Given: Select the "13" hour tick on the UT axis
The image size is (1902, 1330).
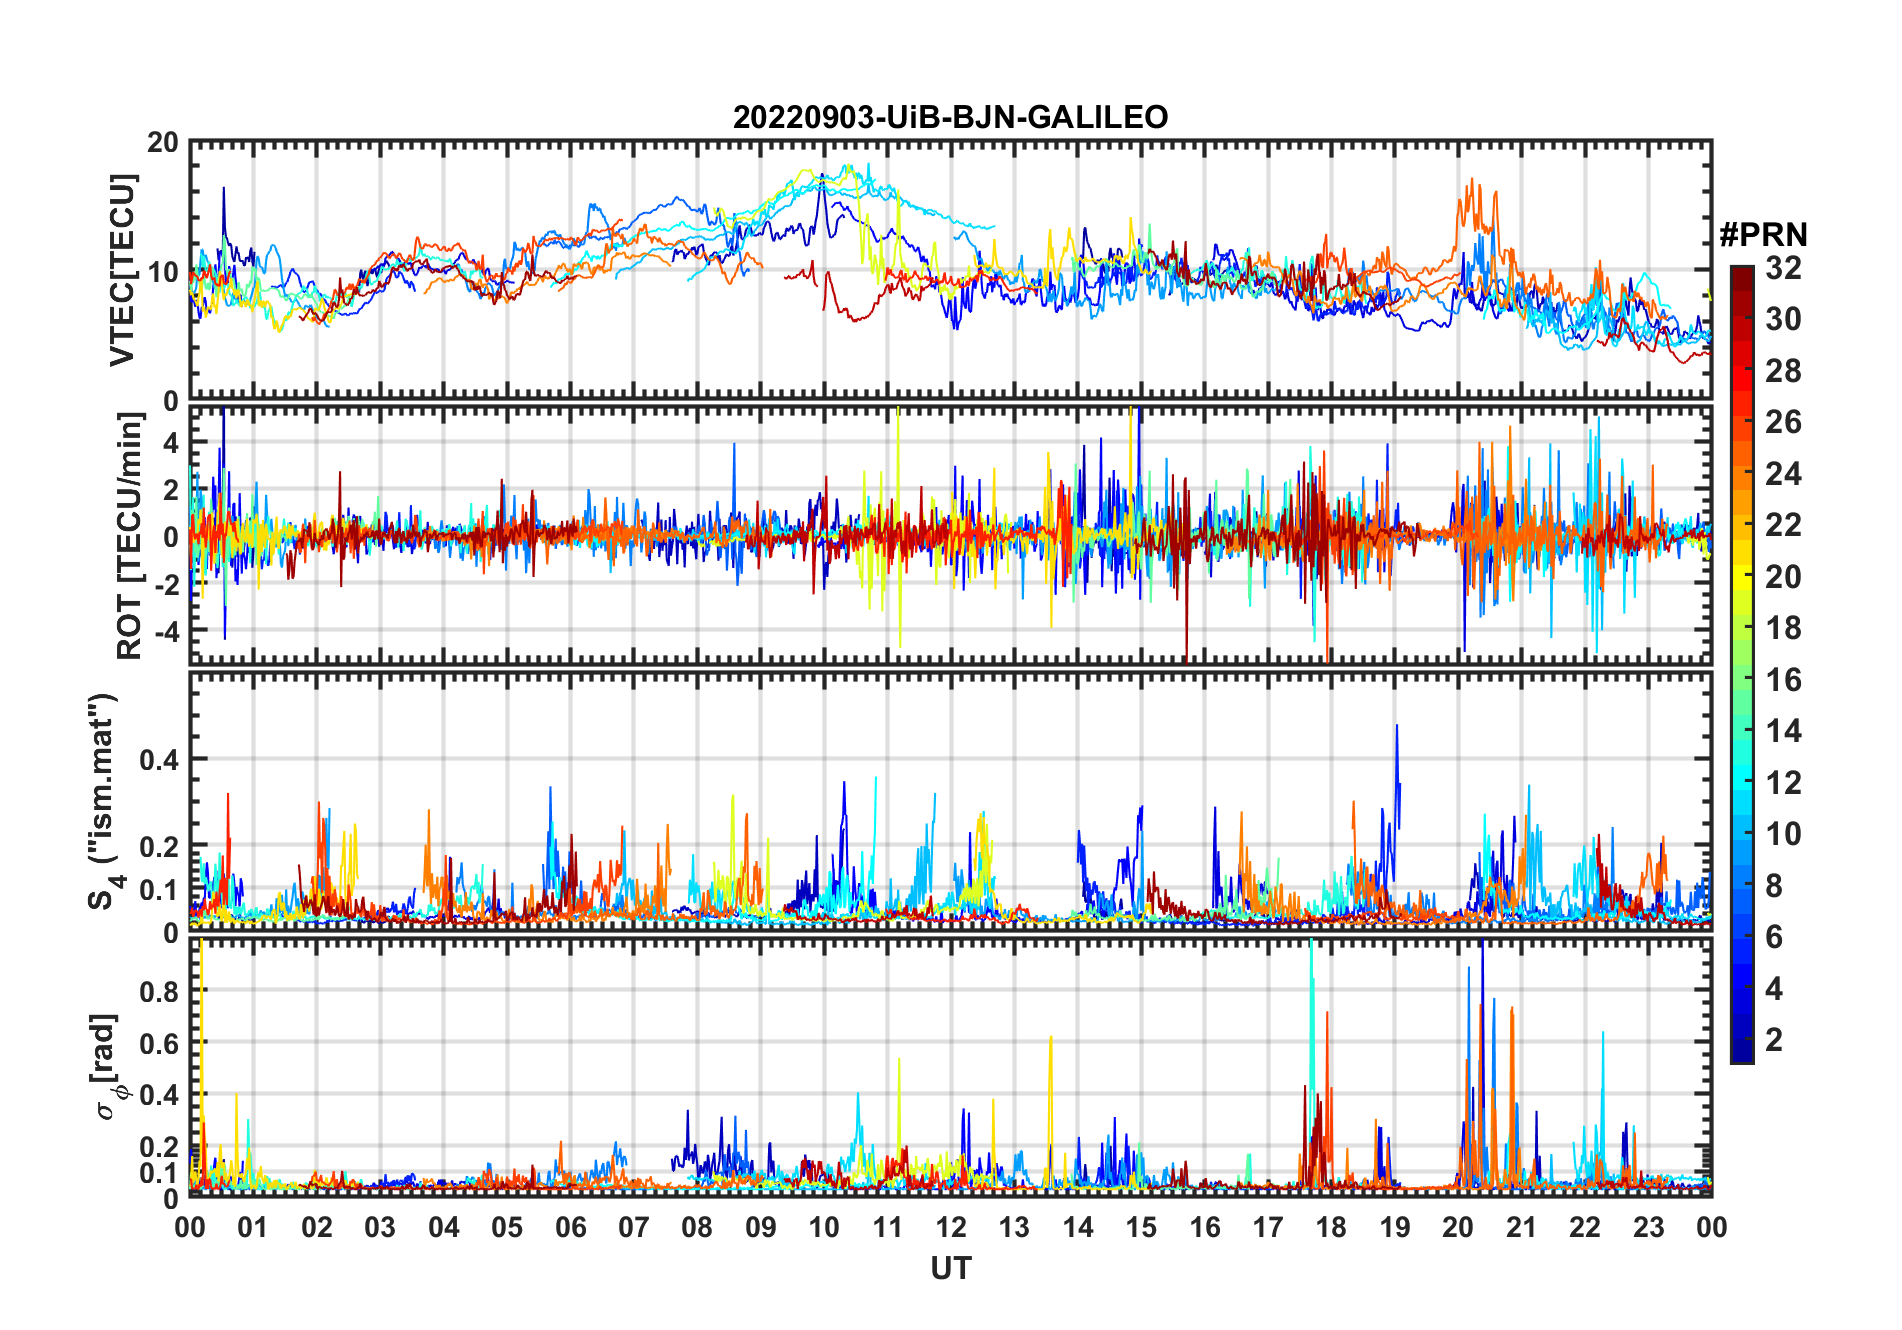Looking at the screenshot, I should tap(1014, 1227).
